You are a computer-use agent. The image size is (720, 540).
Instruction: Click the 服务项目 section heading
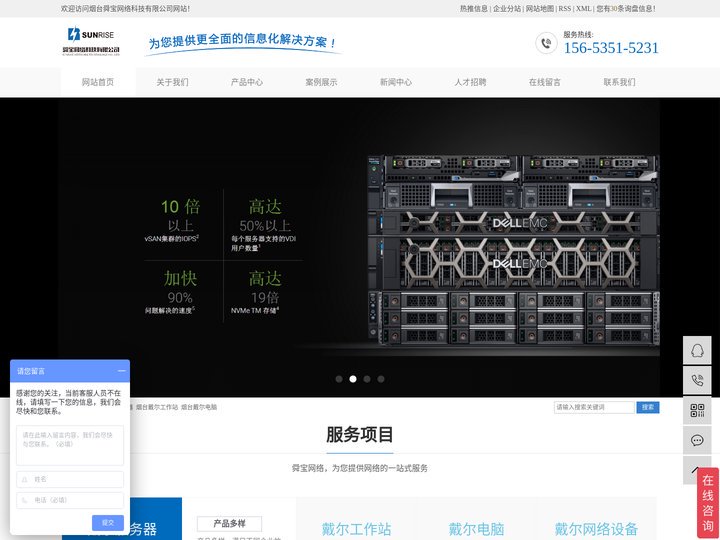[x=360, y=434]
